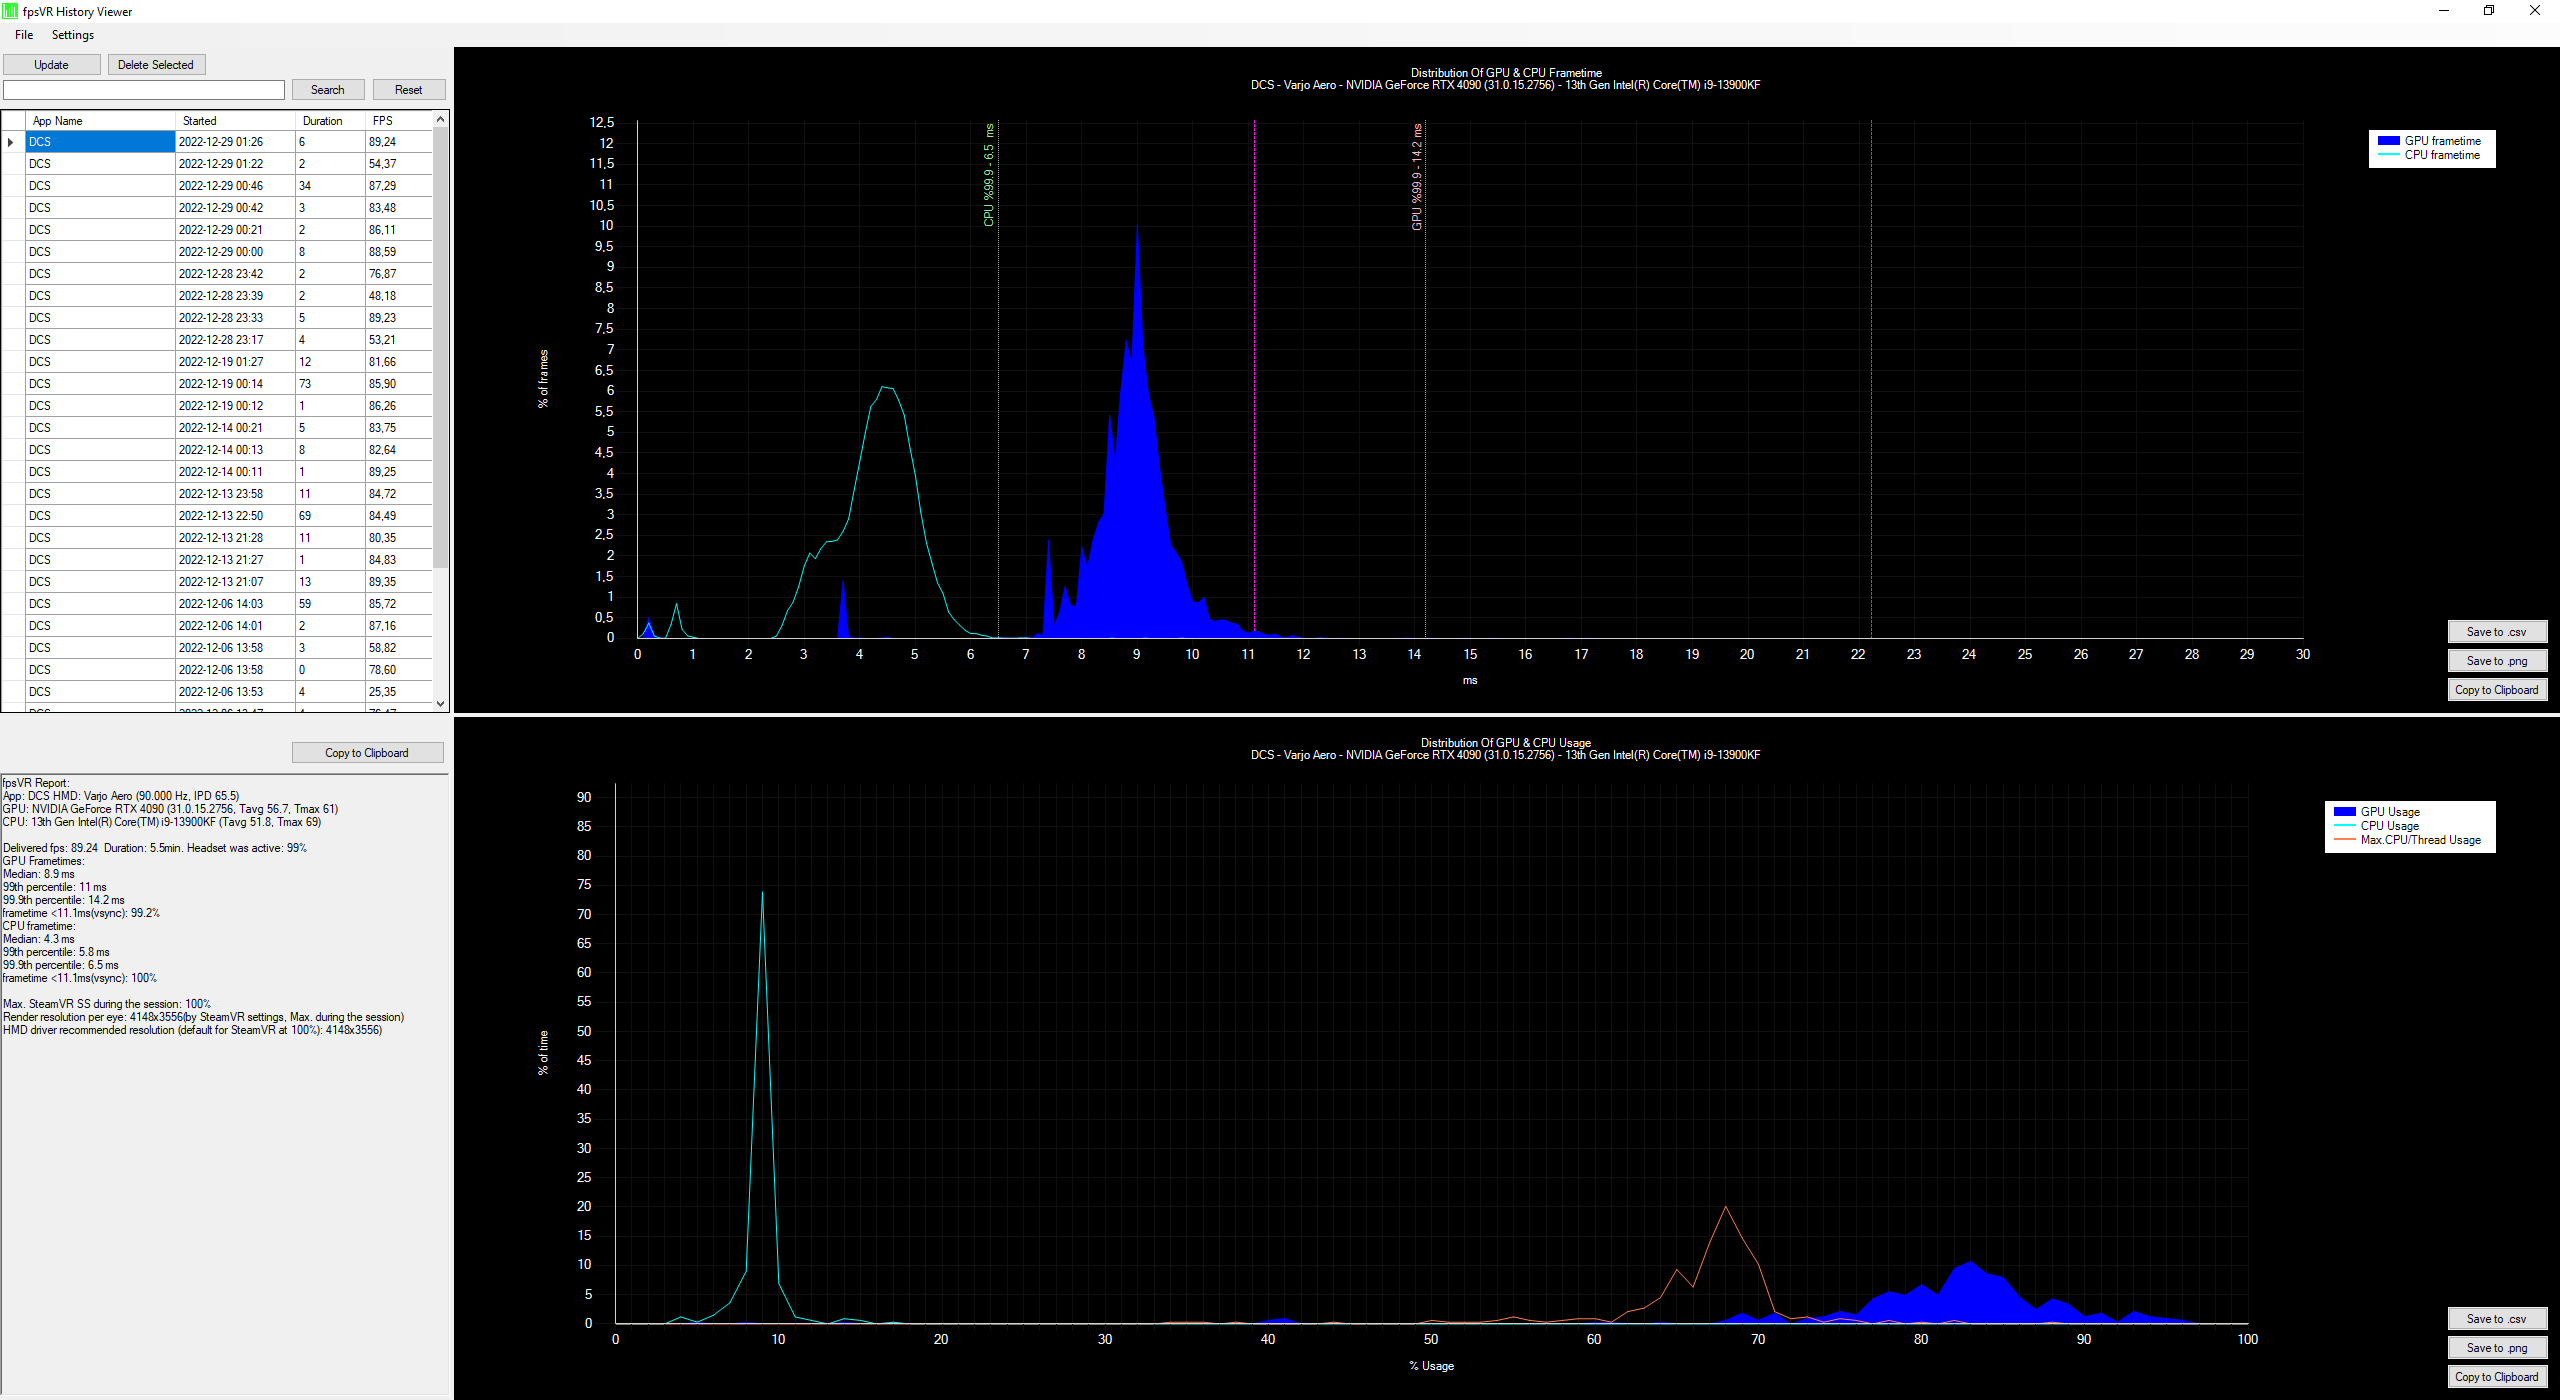Click the Delete Selected button

(x=156, y=65)
